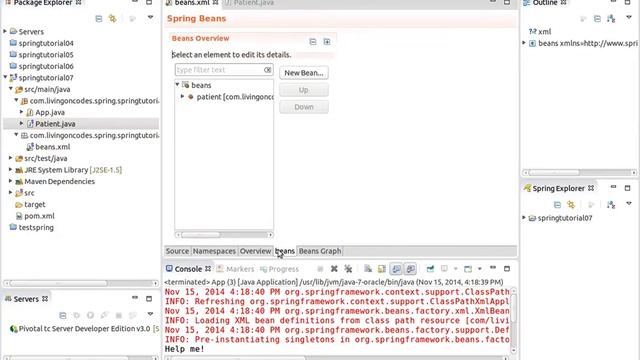
Task: Collapse all in Package Explorer toolbar
Action: tap(99, 19)
